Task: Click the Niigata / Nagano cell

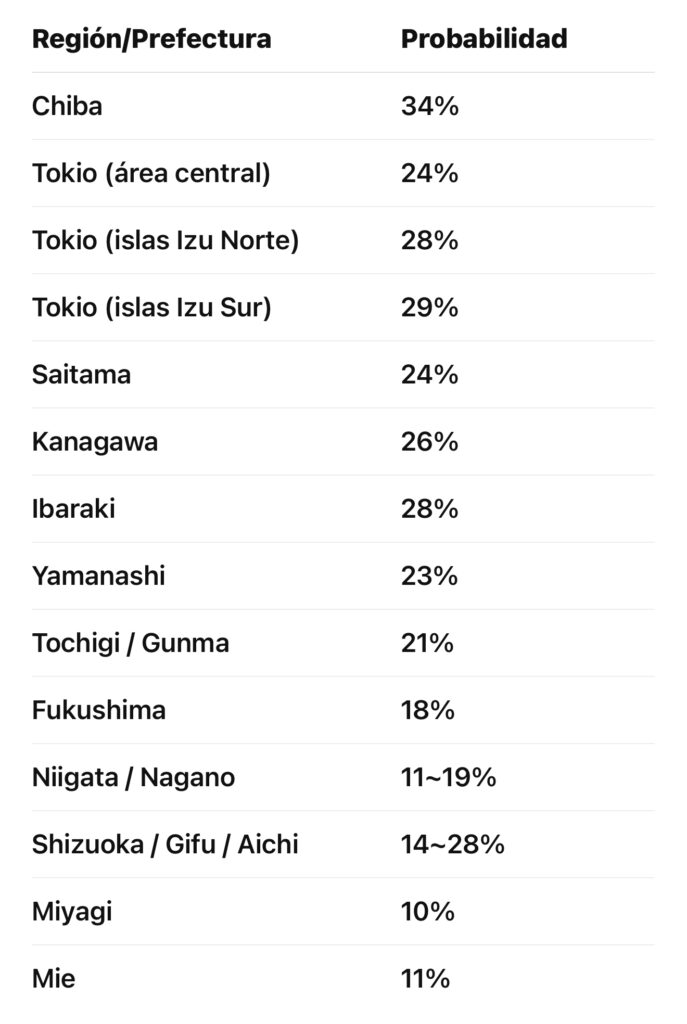Action: (134, 776)
